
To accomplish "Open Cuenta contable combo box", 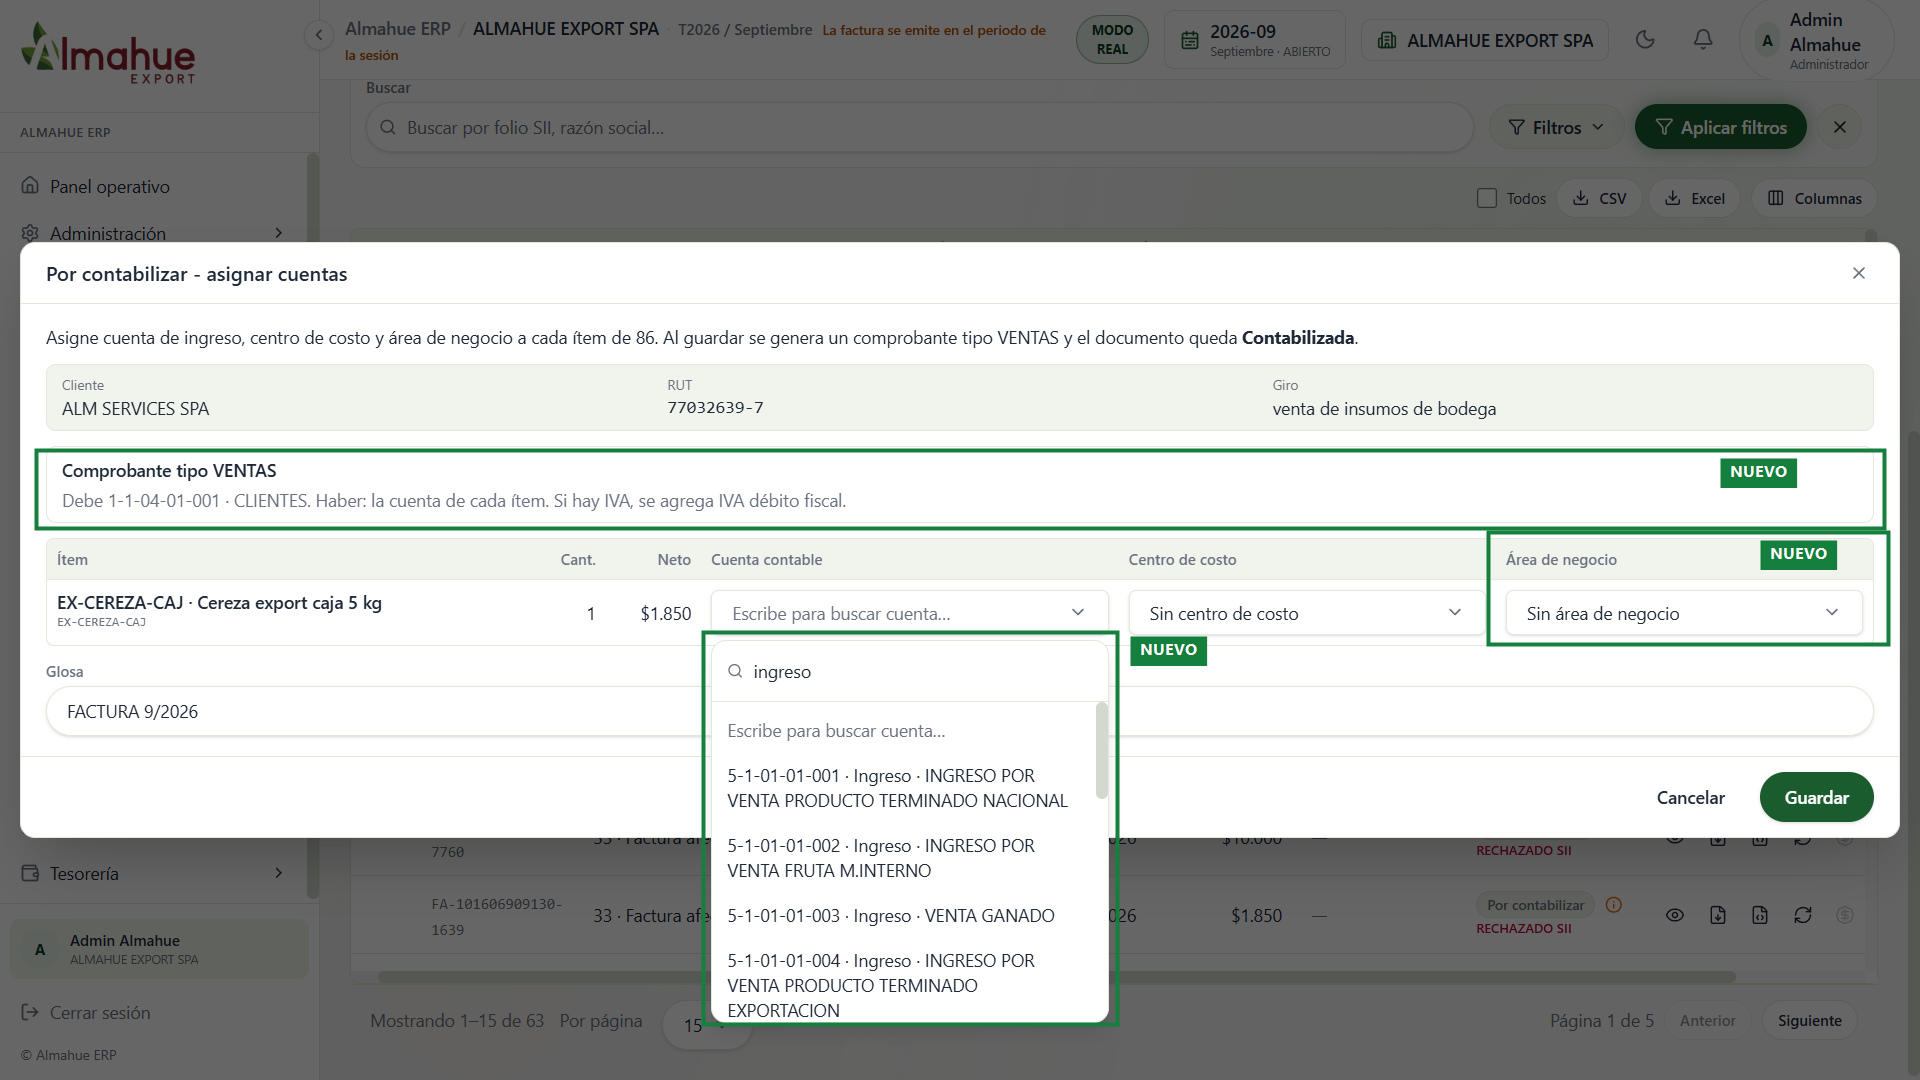I will (x=909, y=613).
